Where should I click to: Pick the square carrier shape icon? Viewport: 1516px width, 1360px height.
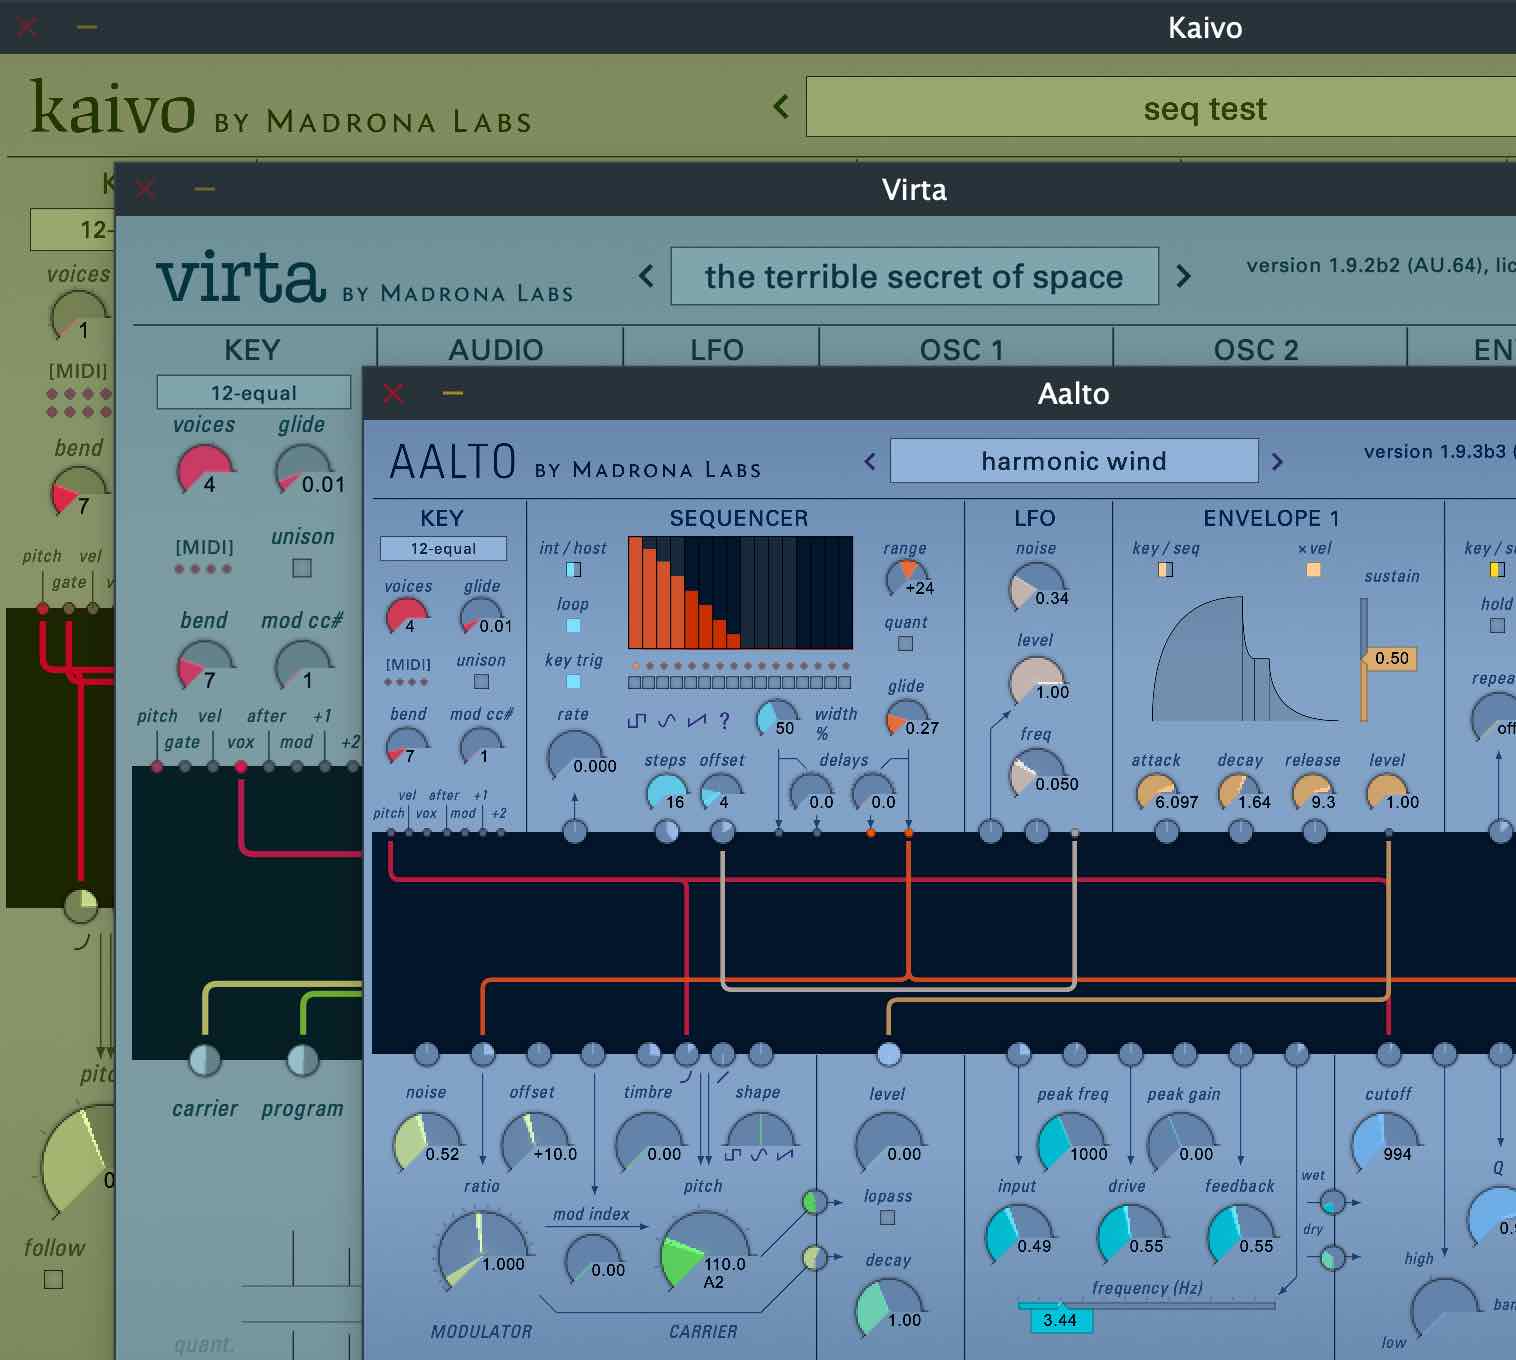(x=733, y=1155)
